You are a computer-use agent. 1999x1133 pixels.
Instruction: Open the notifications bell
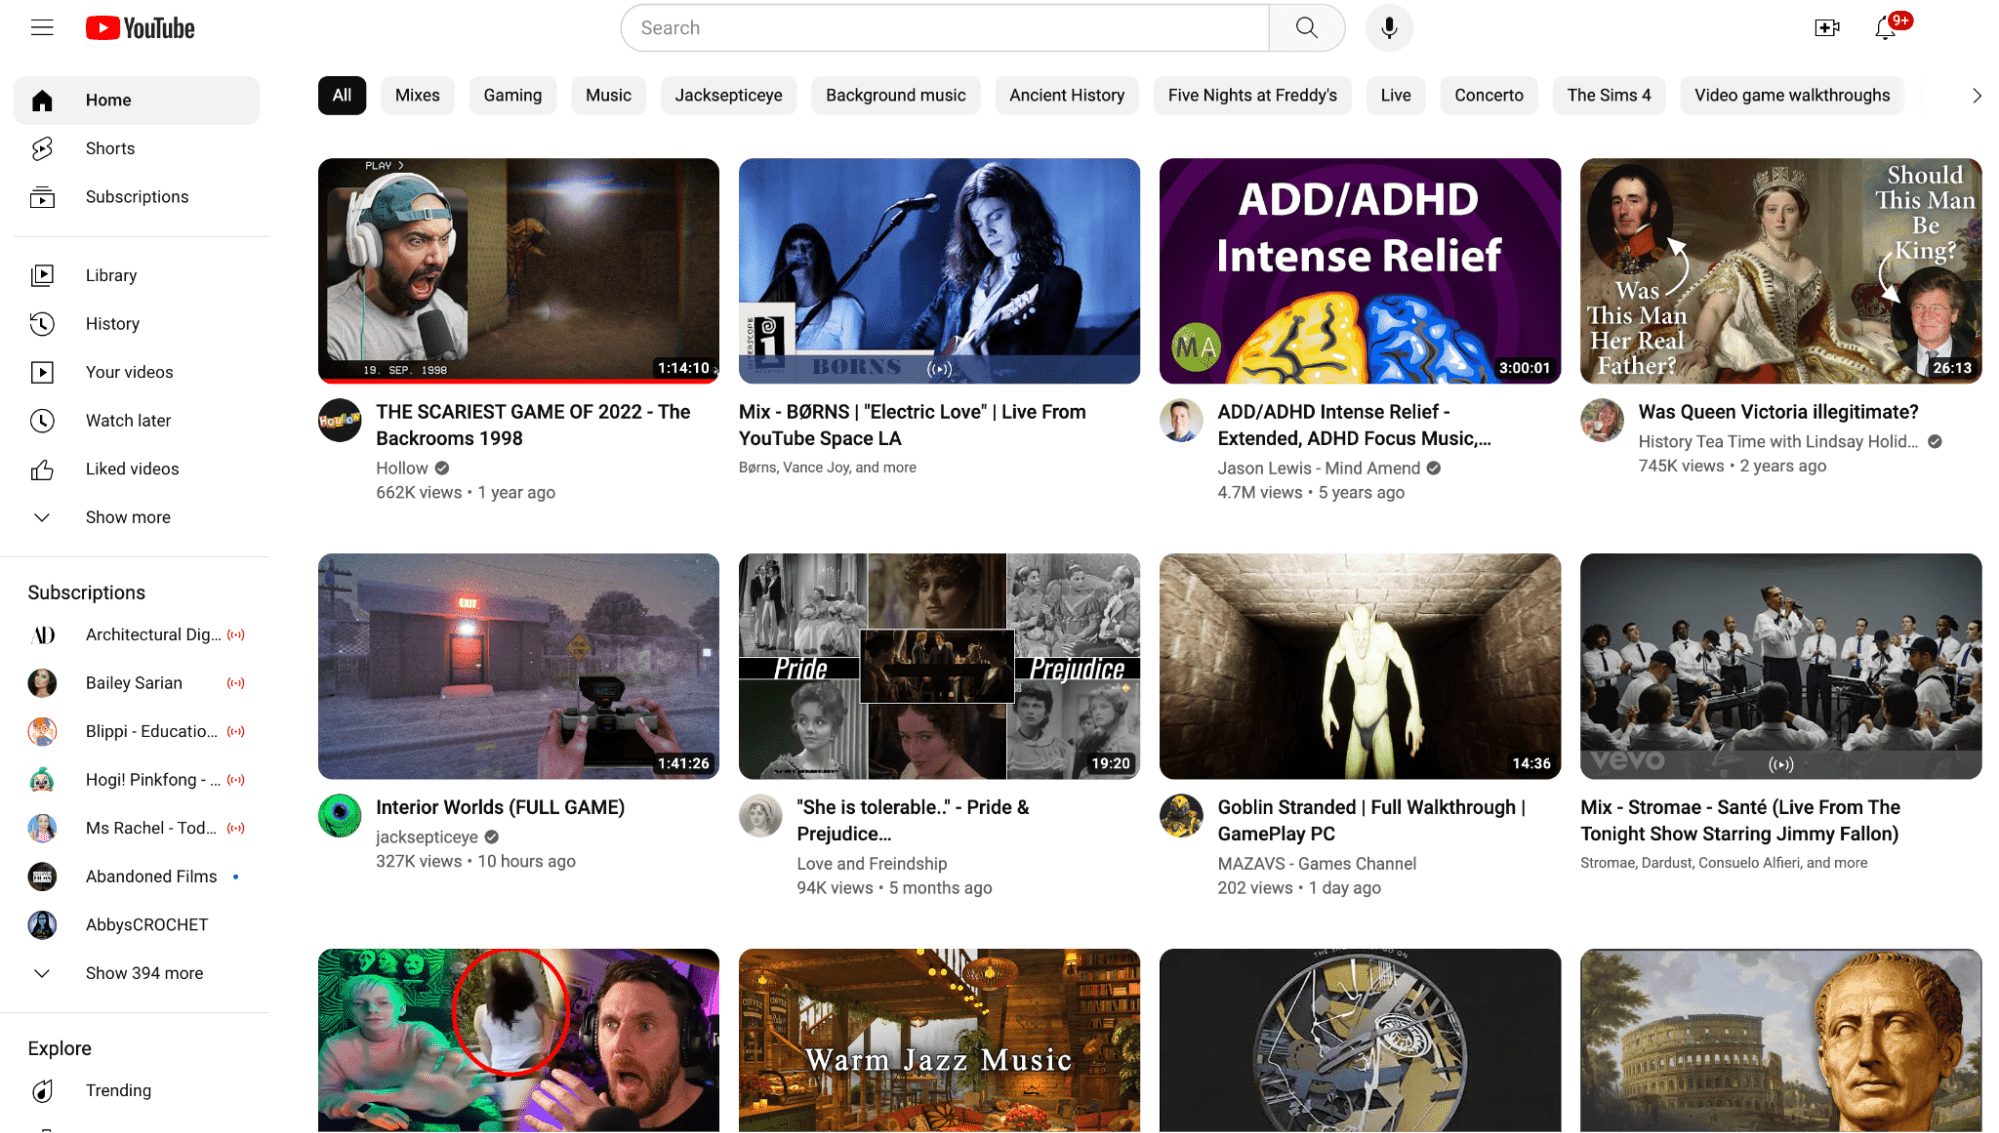pos(1885,30)
